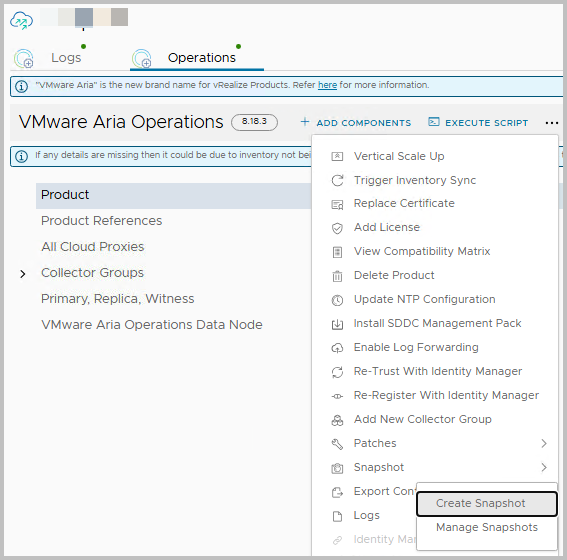The width and height of the screenshot is (567, 560).
Task: Click Manage Snapshots in the submenu
Action: pos(486,527)
